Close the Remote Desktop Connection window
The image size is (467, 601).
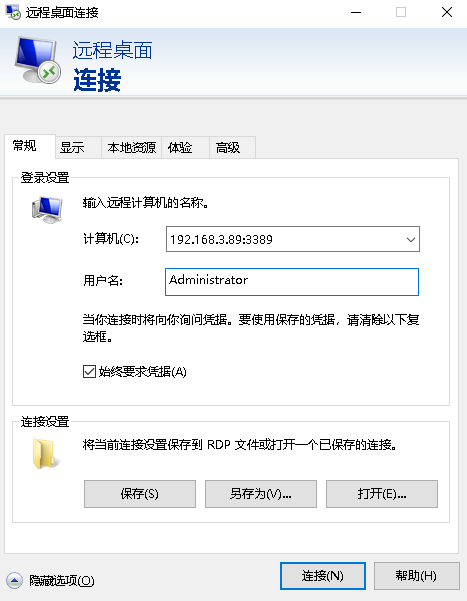(447, 12)
